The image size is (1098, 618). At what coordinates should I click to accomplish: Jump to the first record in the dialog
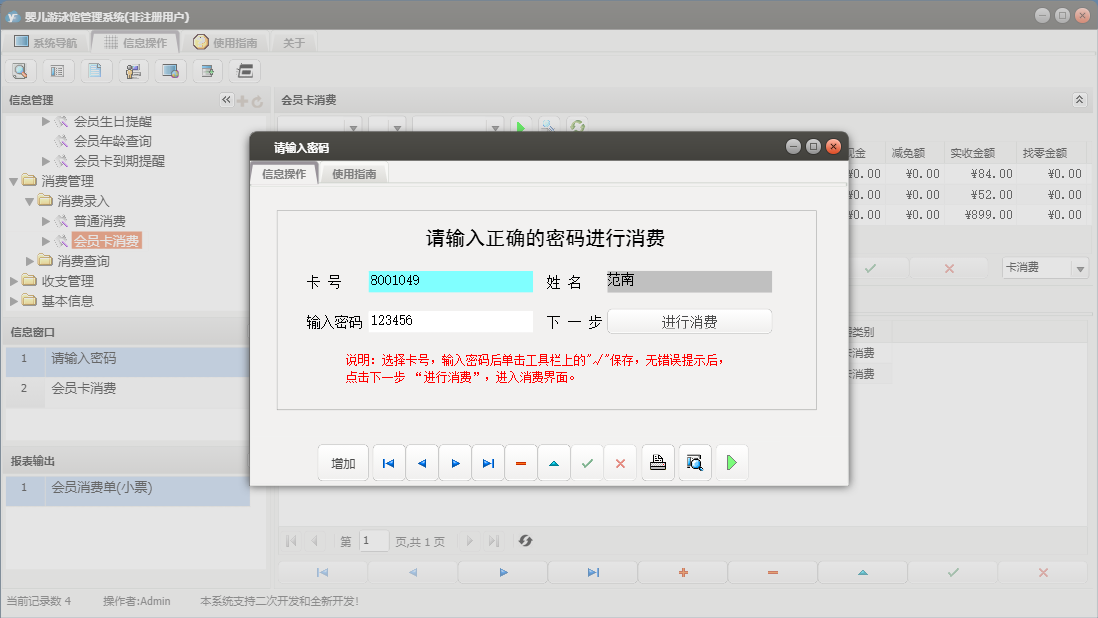[388, 462]
